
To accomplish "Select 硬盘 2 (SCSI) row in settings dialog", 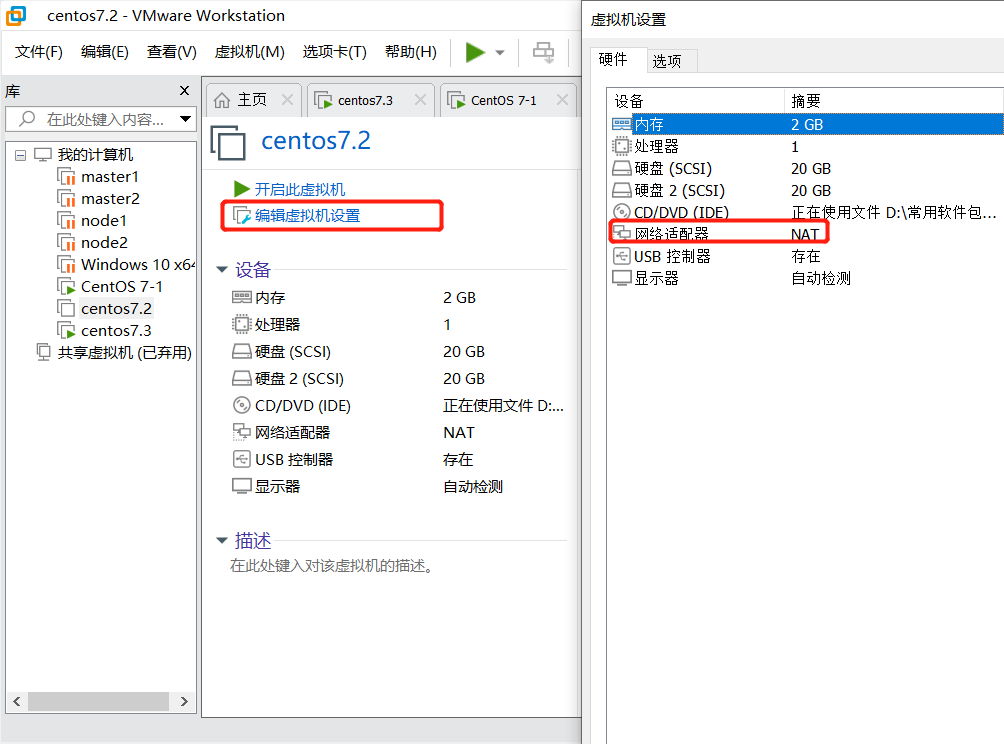I will point(806,190).
